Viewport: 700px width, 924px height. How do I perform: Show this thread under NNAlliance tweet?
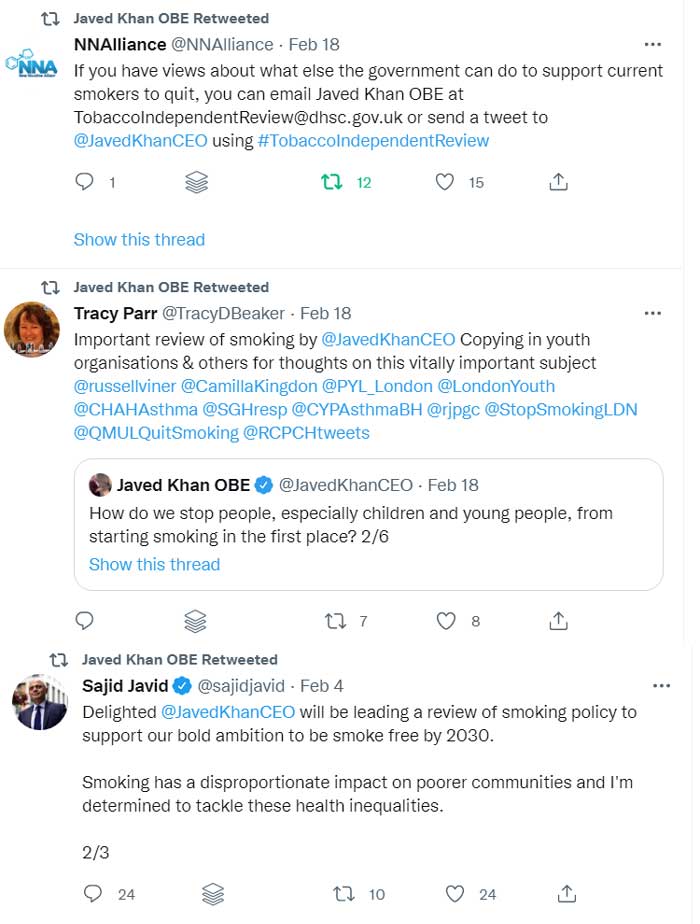pyautogui.click(x=139, y=239)
